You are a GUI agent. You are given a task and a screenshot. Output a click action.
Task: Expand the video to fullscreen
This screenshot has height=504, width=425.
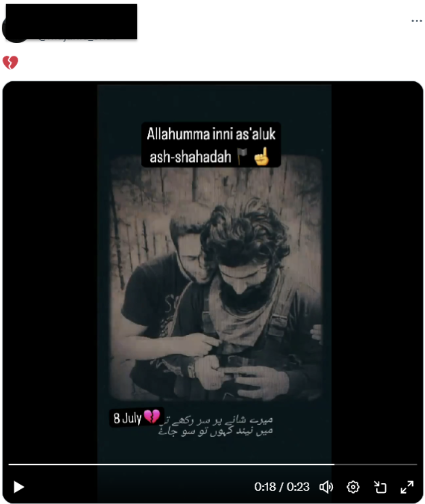(407, 487)
